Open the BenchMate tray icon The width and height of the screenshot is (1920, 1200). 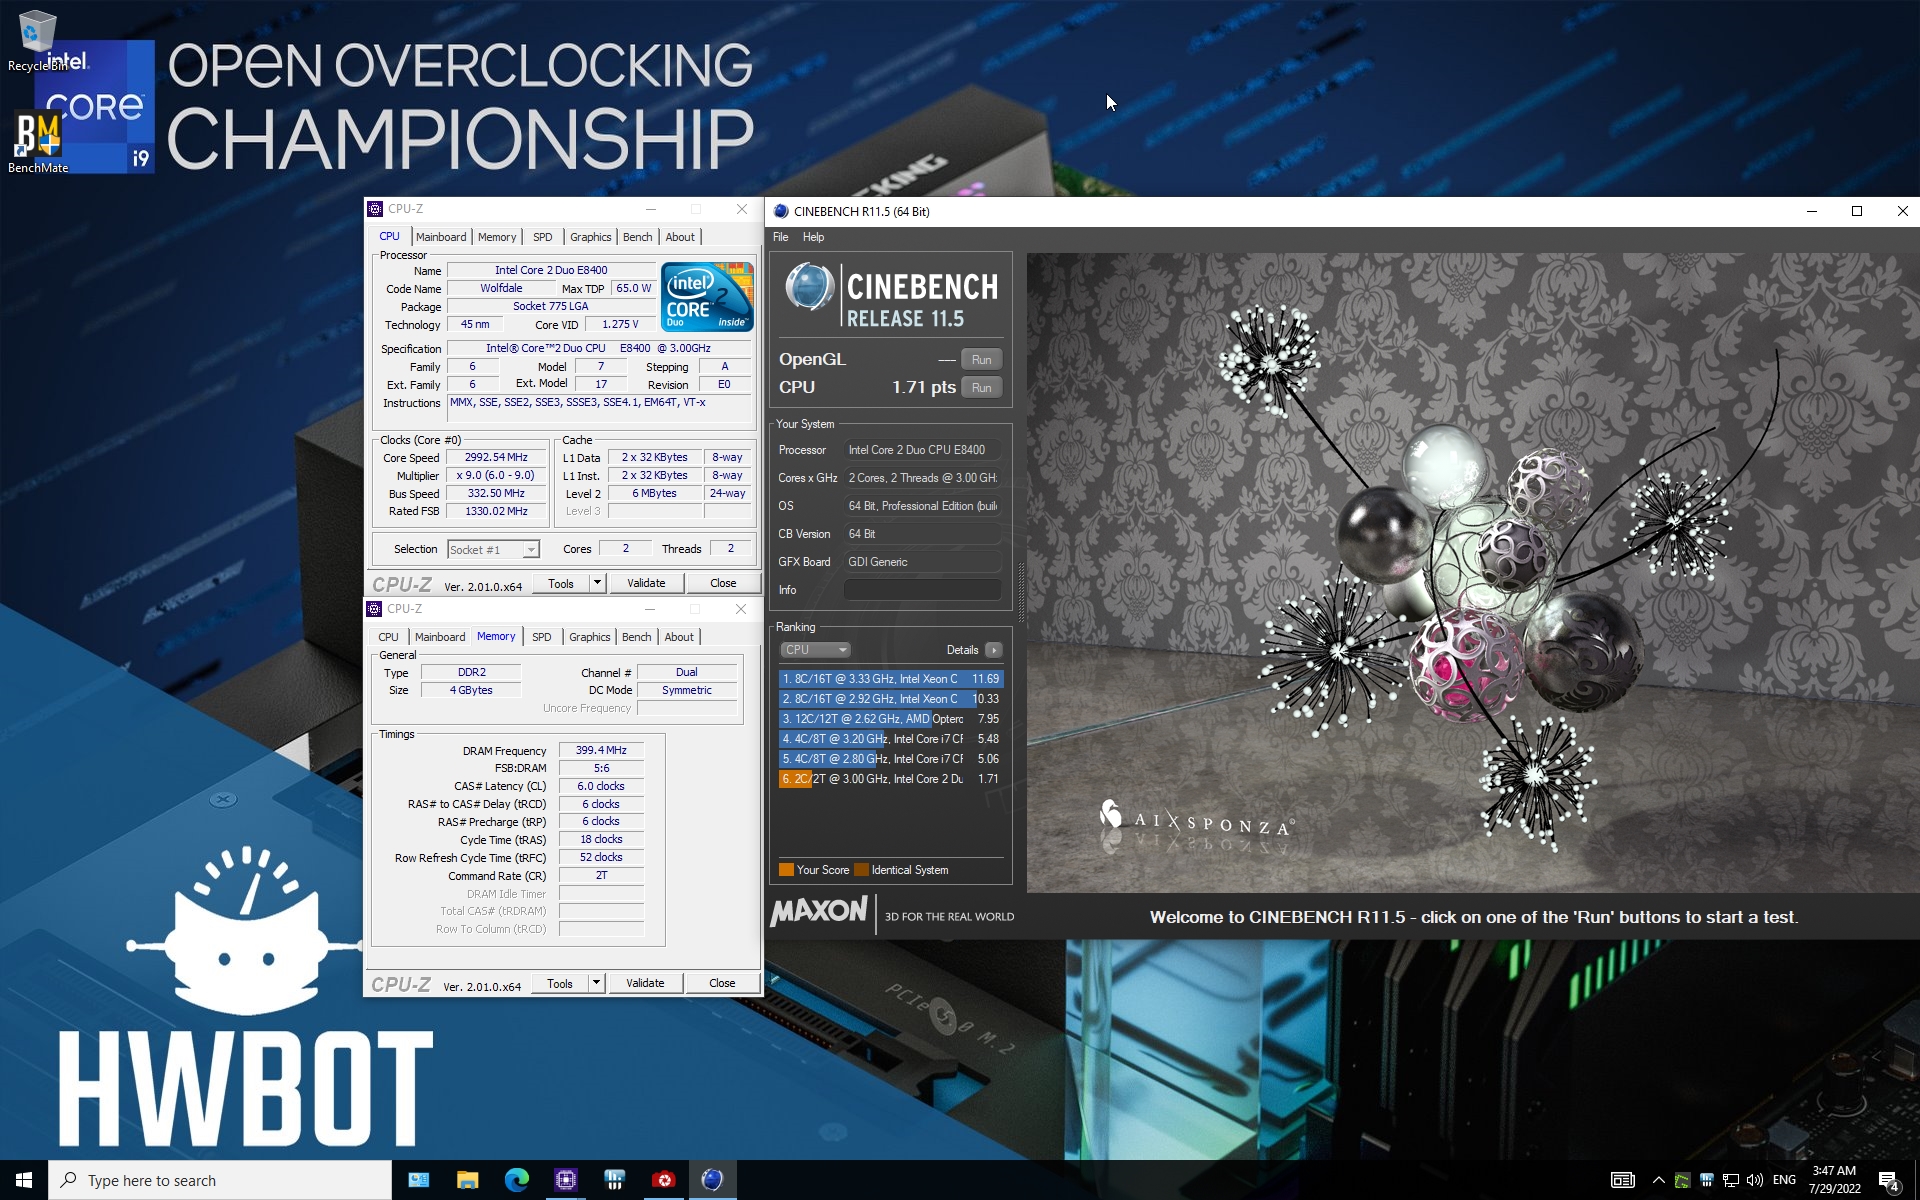(1706, 1181)
